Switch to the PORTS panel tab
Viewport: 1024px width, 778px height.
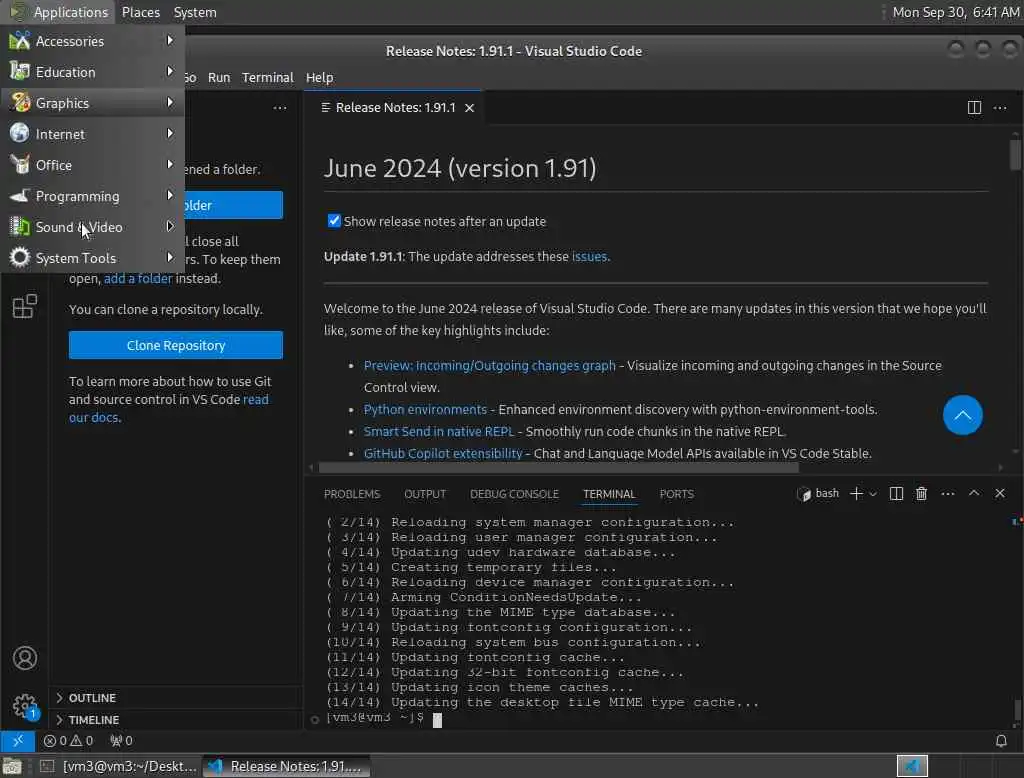click(677, 494)
